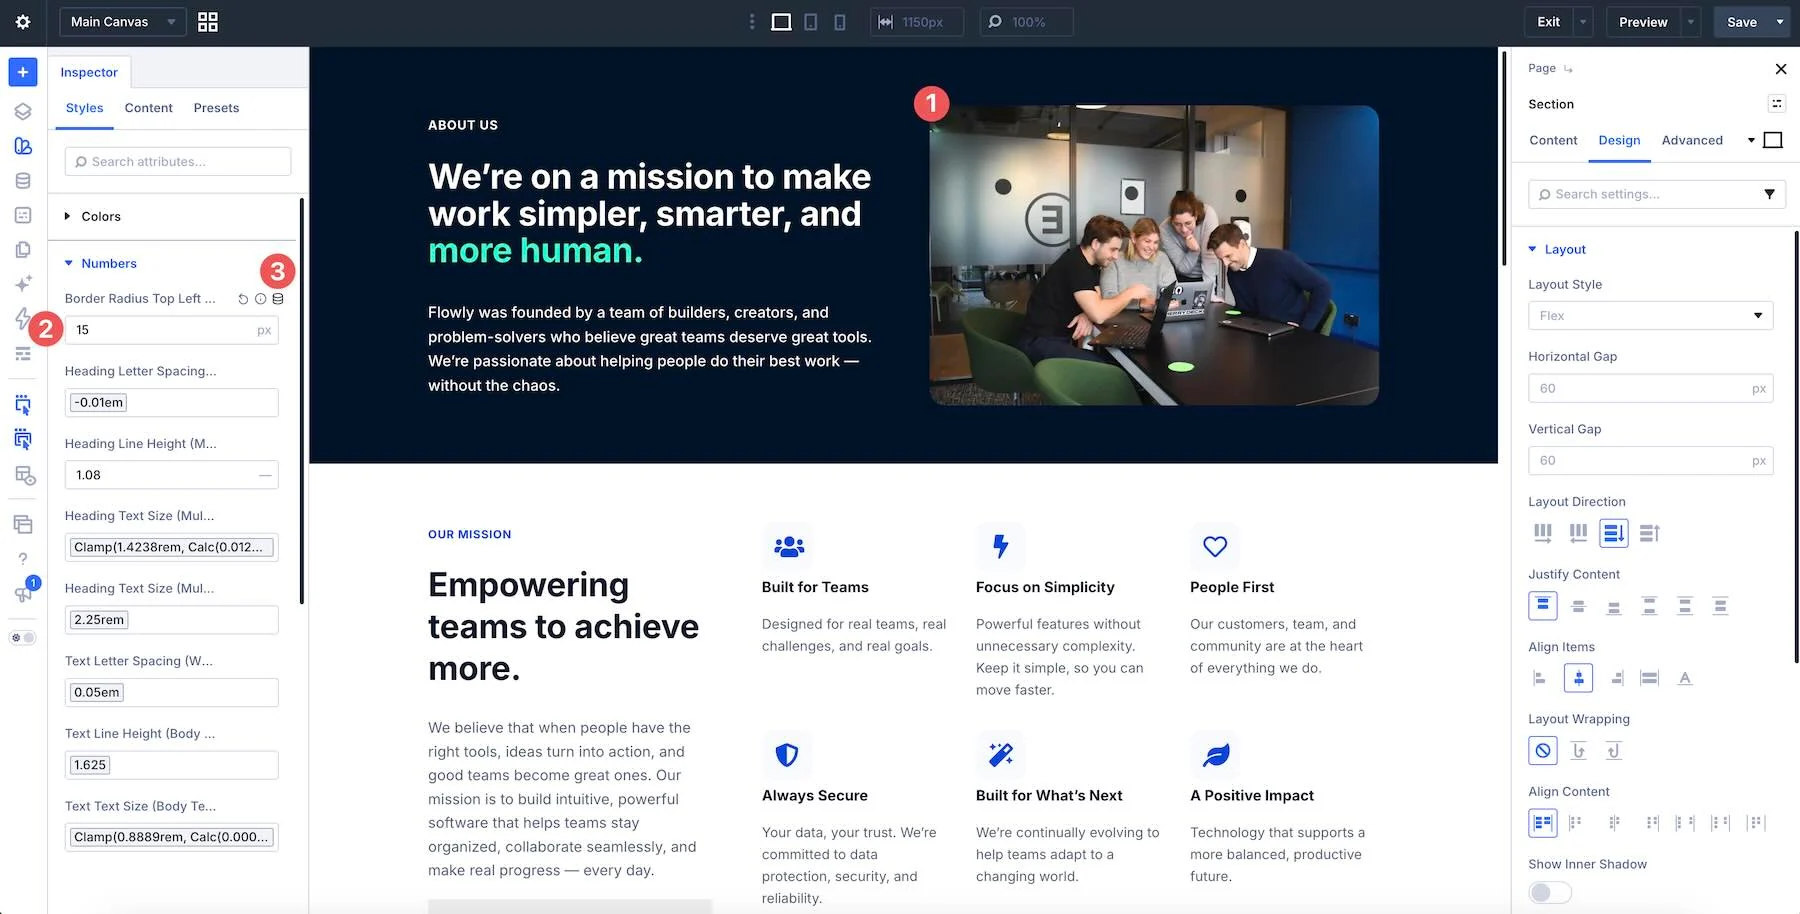
Task: Open the filter icon in Search settings
Action: (1769, 194)
